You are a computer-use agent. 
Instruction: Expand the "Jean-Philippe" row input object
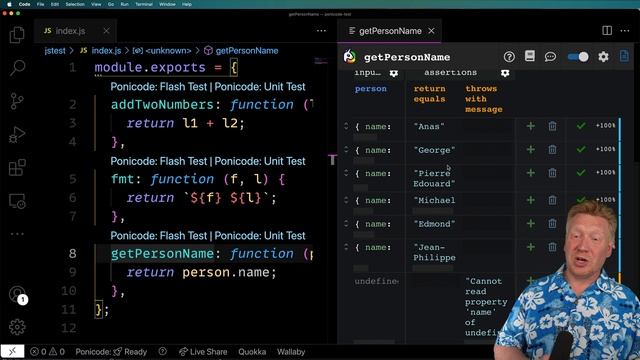(346, 247)
